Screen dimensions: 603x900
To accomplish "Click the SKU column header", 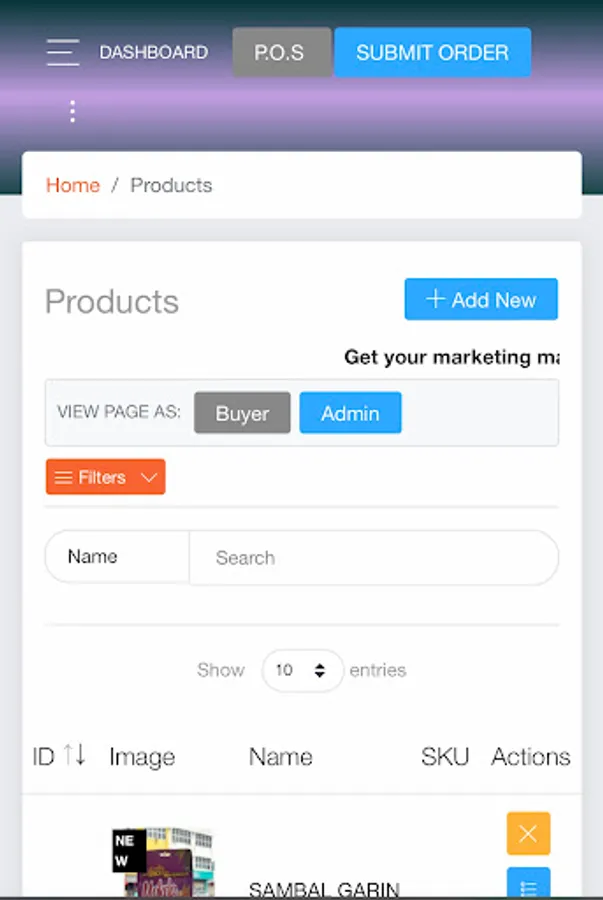I will tap(444, 757).
